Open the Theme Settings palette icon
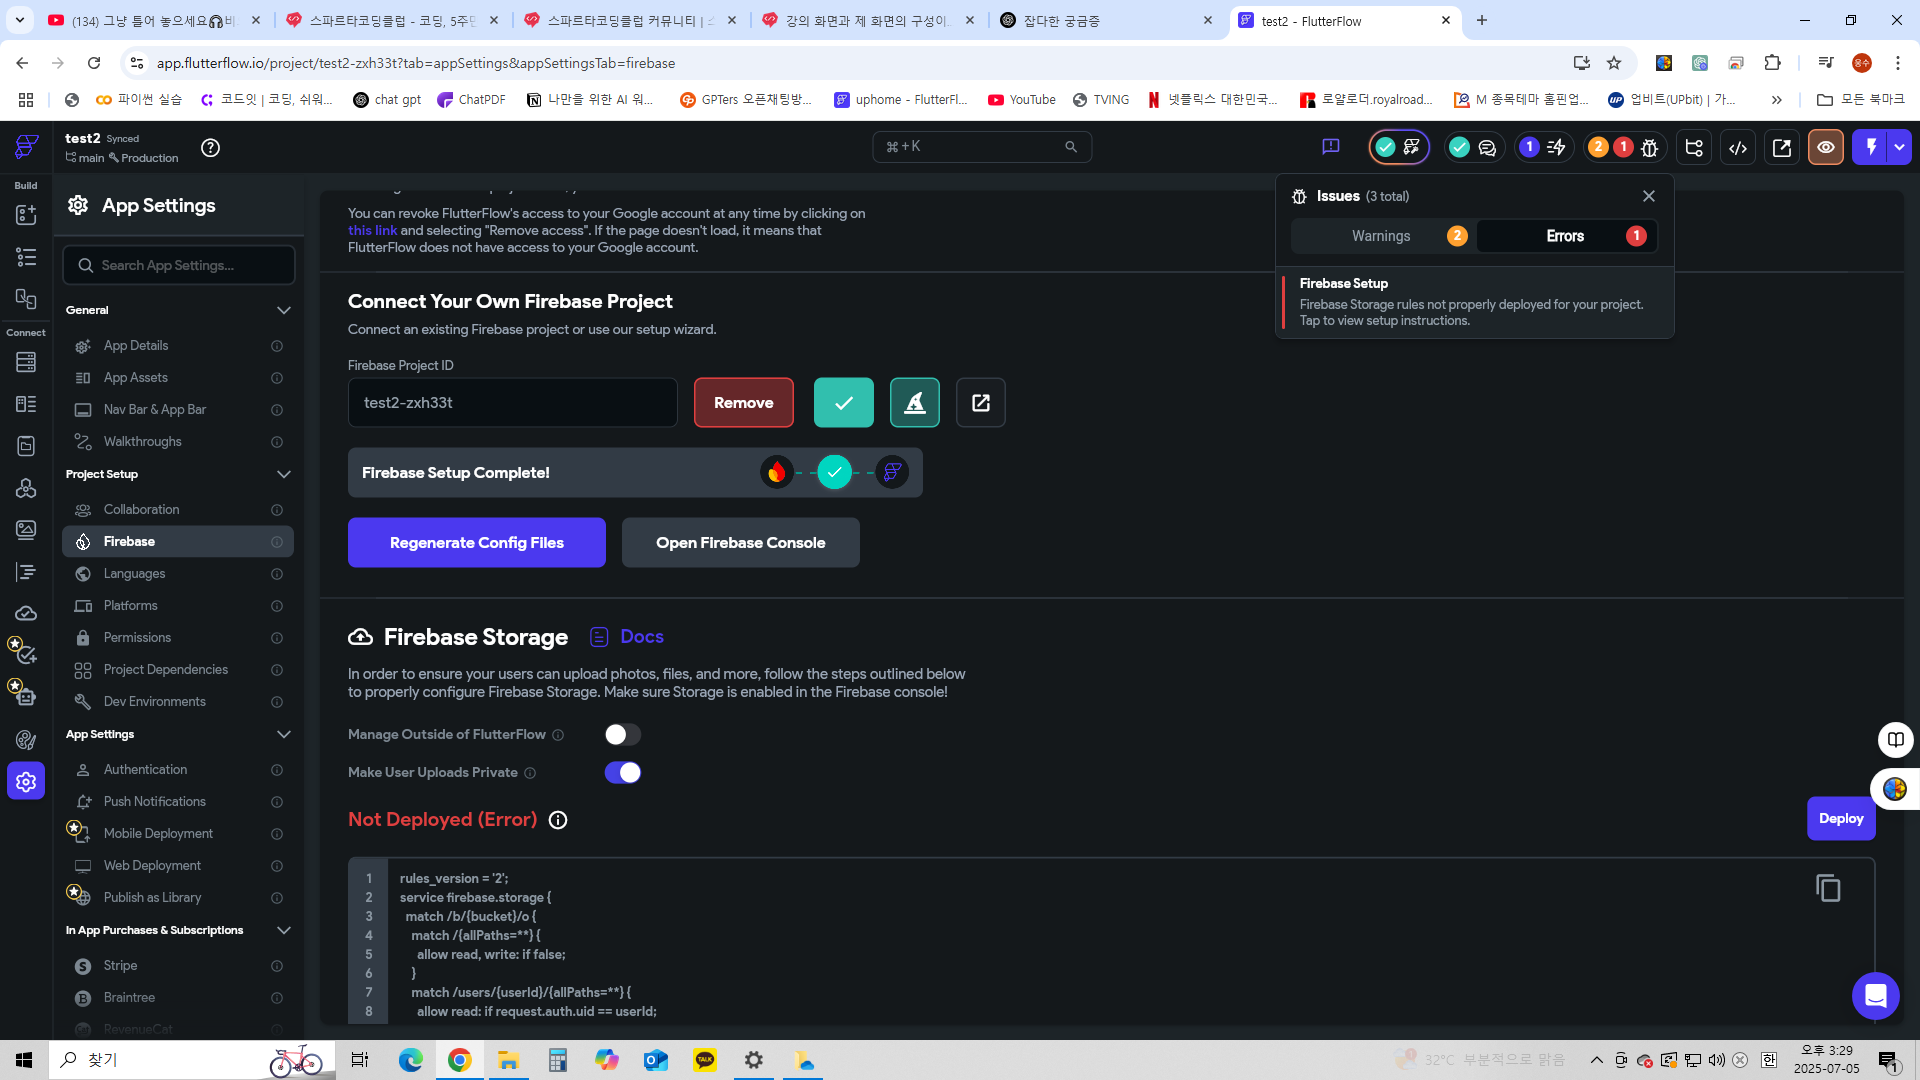 tap(26, 740)
